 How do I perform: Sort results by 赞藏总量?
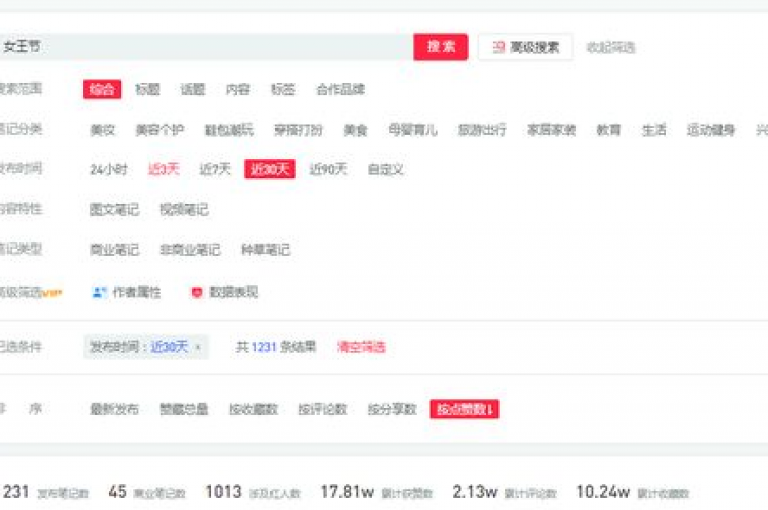point(184,409)
